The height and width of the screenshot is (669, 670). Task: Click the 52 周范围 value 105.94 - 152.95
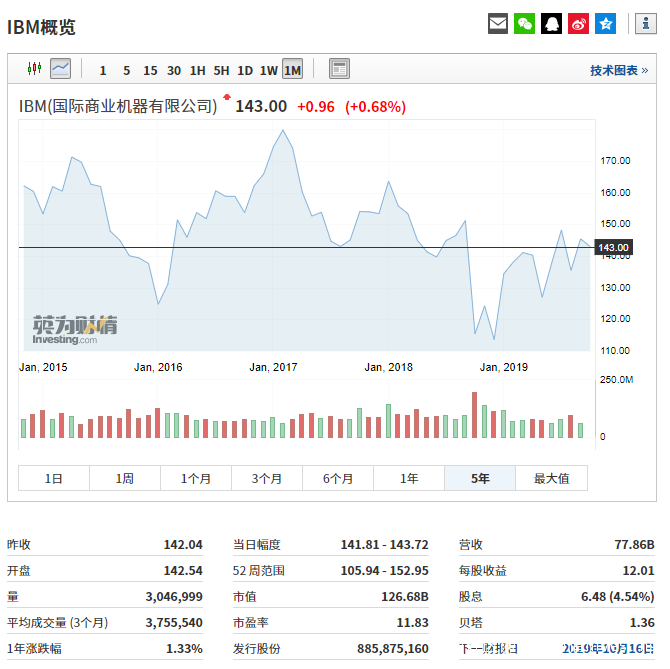tap(384, 570)
